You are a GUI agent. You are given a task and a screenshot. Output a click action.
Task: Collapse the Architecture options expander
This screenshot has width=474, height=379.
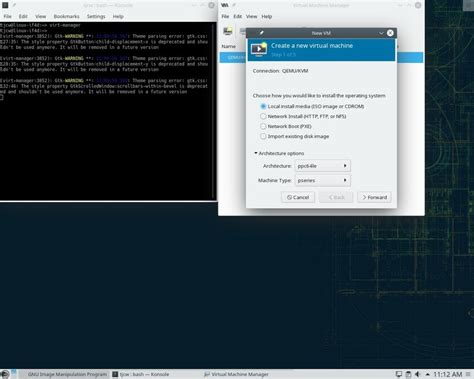click(256, 153)
